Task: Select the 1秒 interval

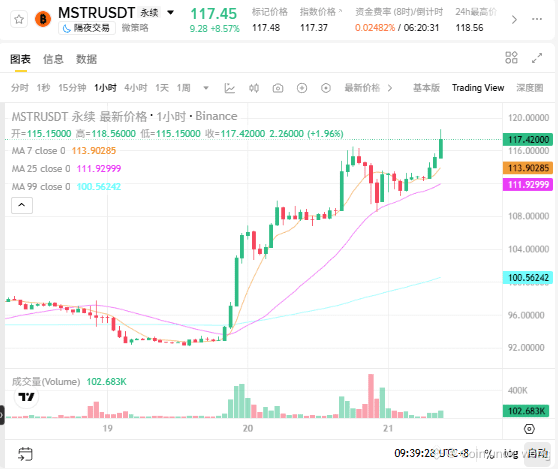Action: tap(43, 88)
